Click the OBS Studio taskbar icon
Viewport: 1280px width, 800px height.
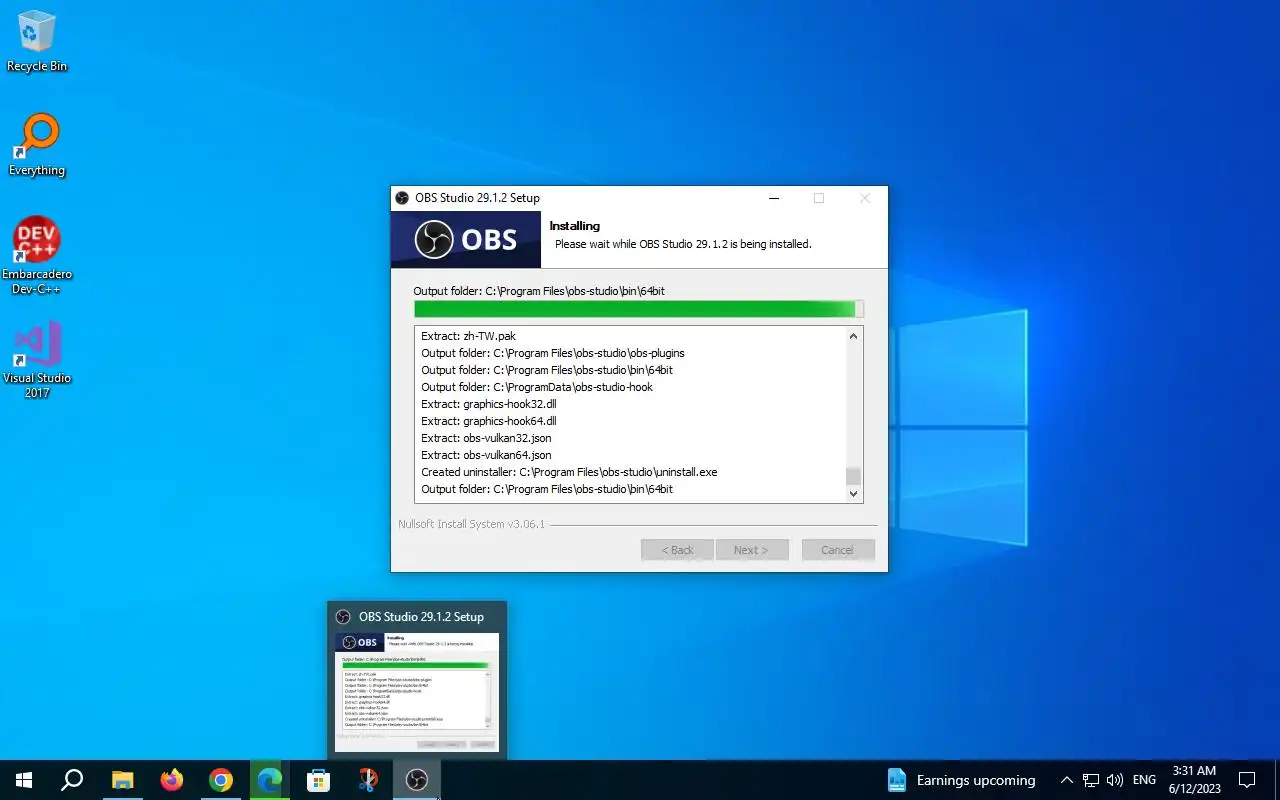point(417,780)
